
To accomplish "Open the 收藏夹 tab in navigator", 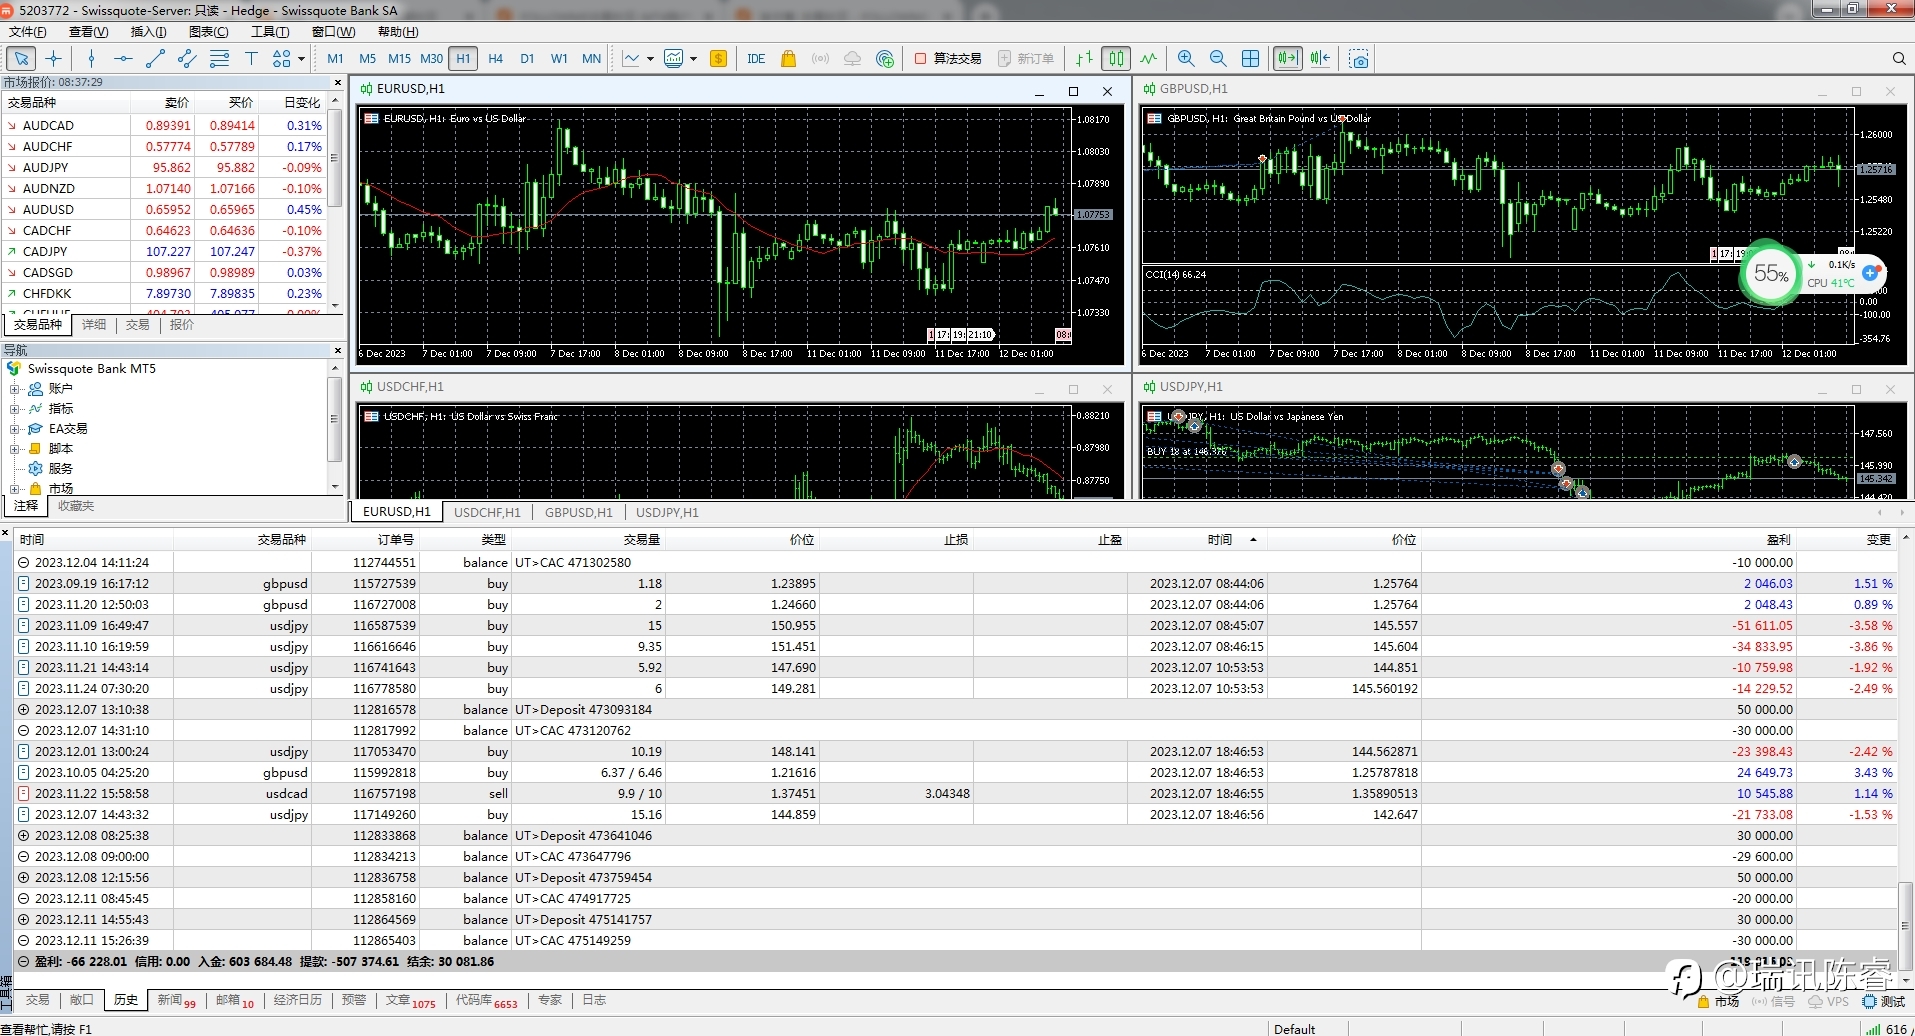I will point(76,506).
